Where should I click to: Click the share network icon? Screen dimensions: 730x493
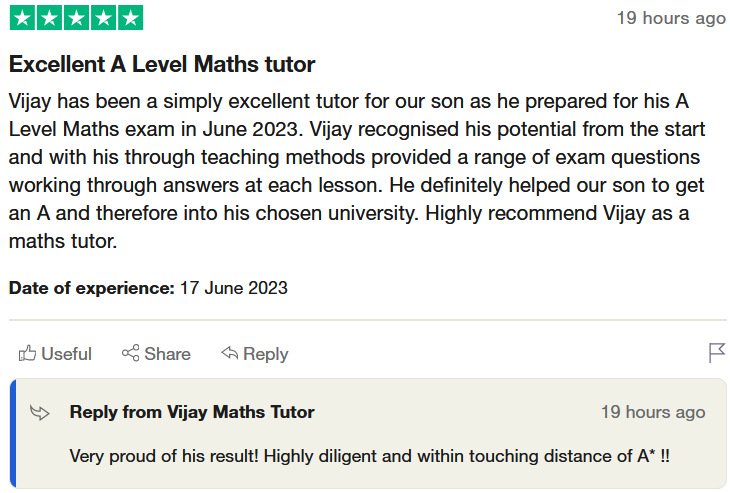(x=130, y=353)
